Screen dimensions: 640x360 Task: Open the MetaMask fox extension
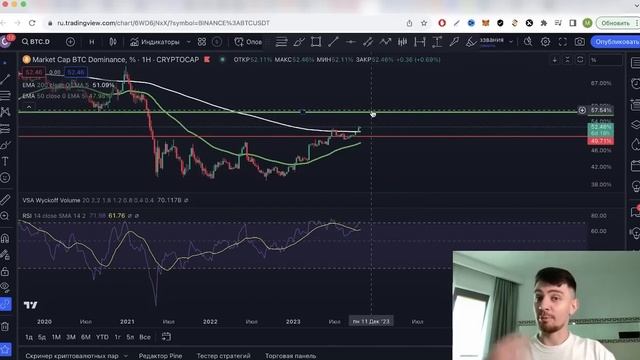[x=486, y=23]
